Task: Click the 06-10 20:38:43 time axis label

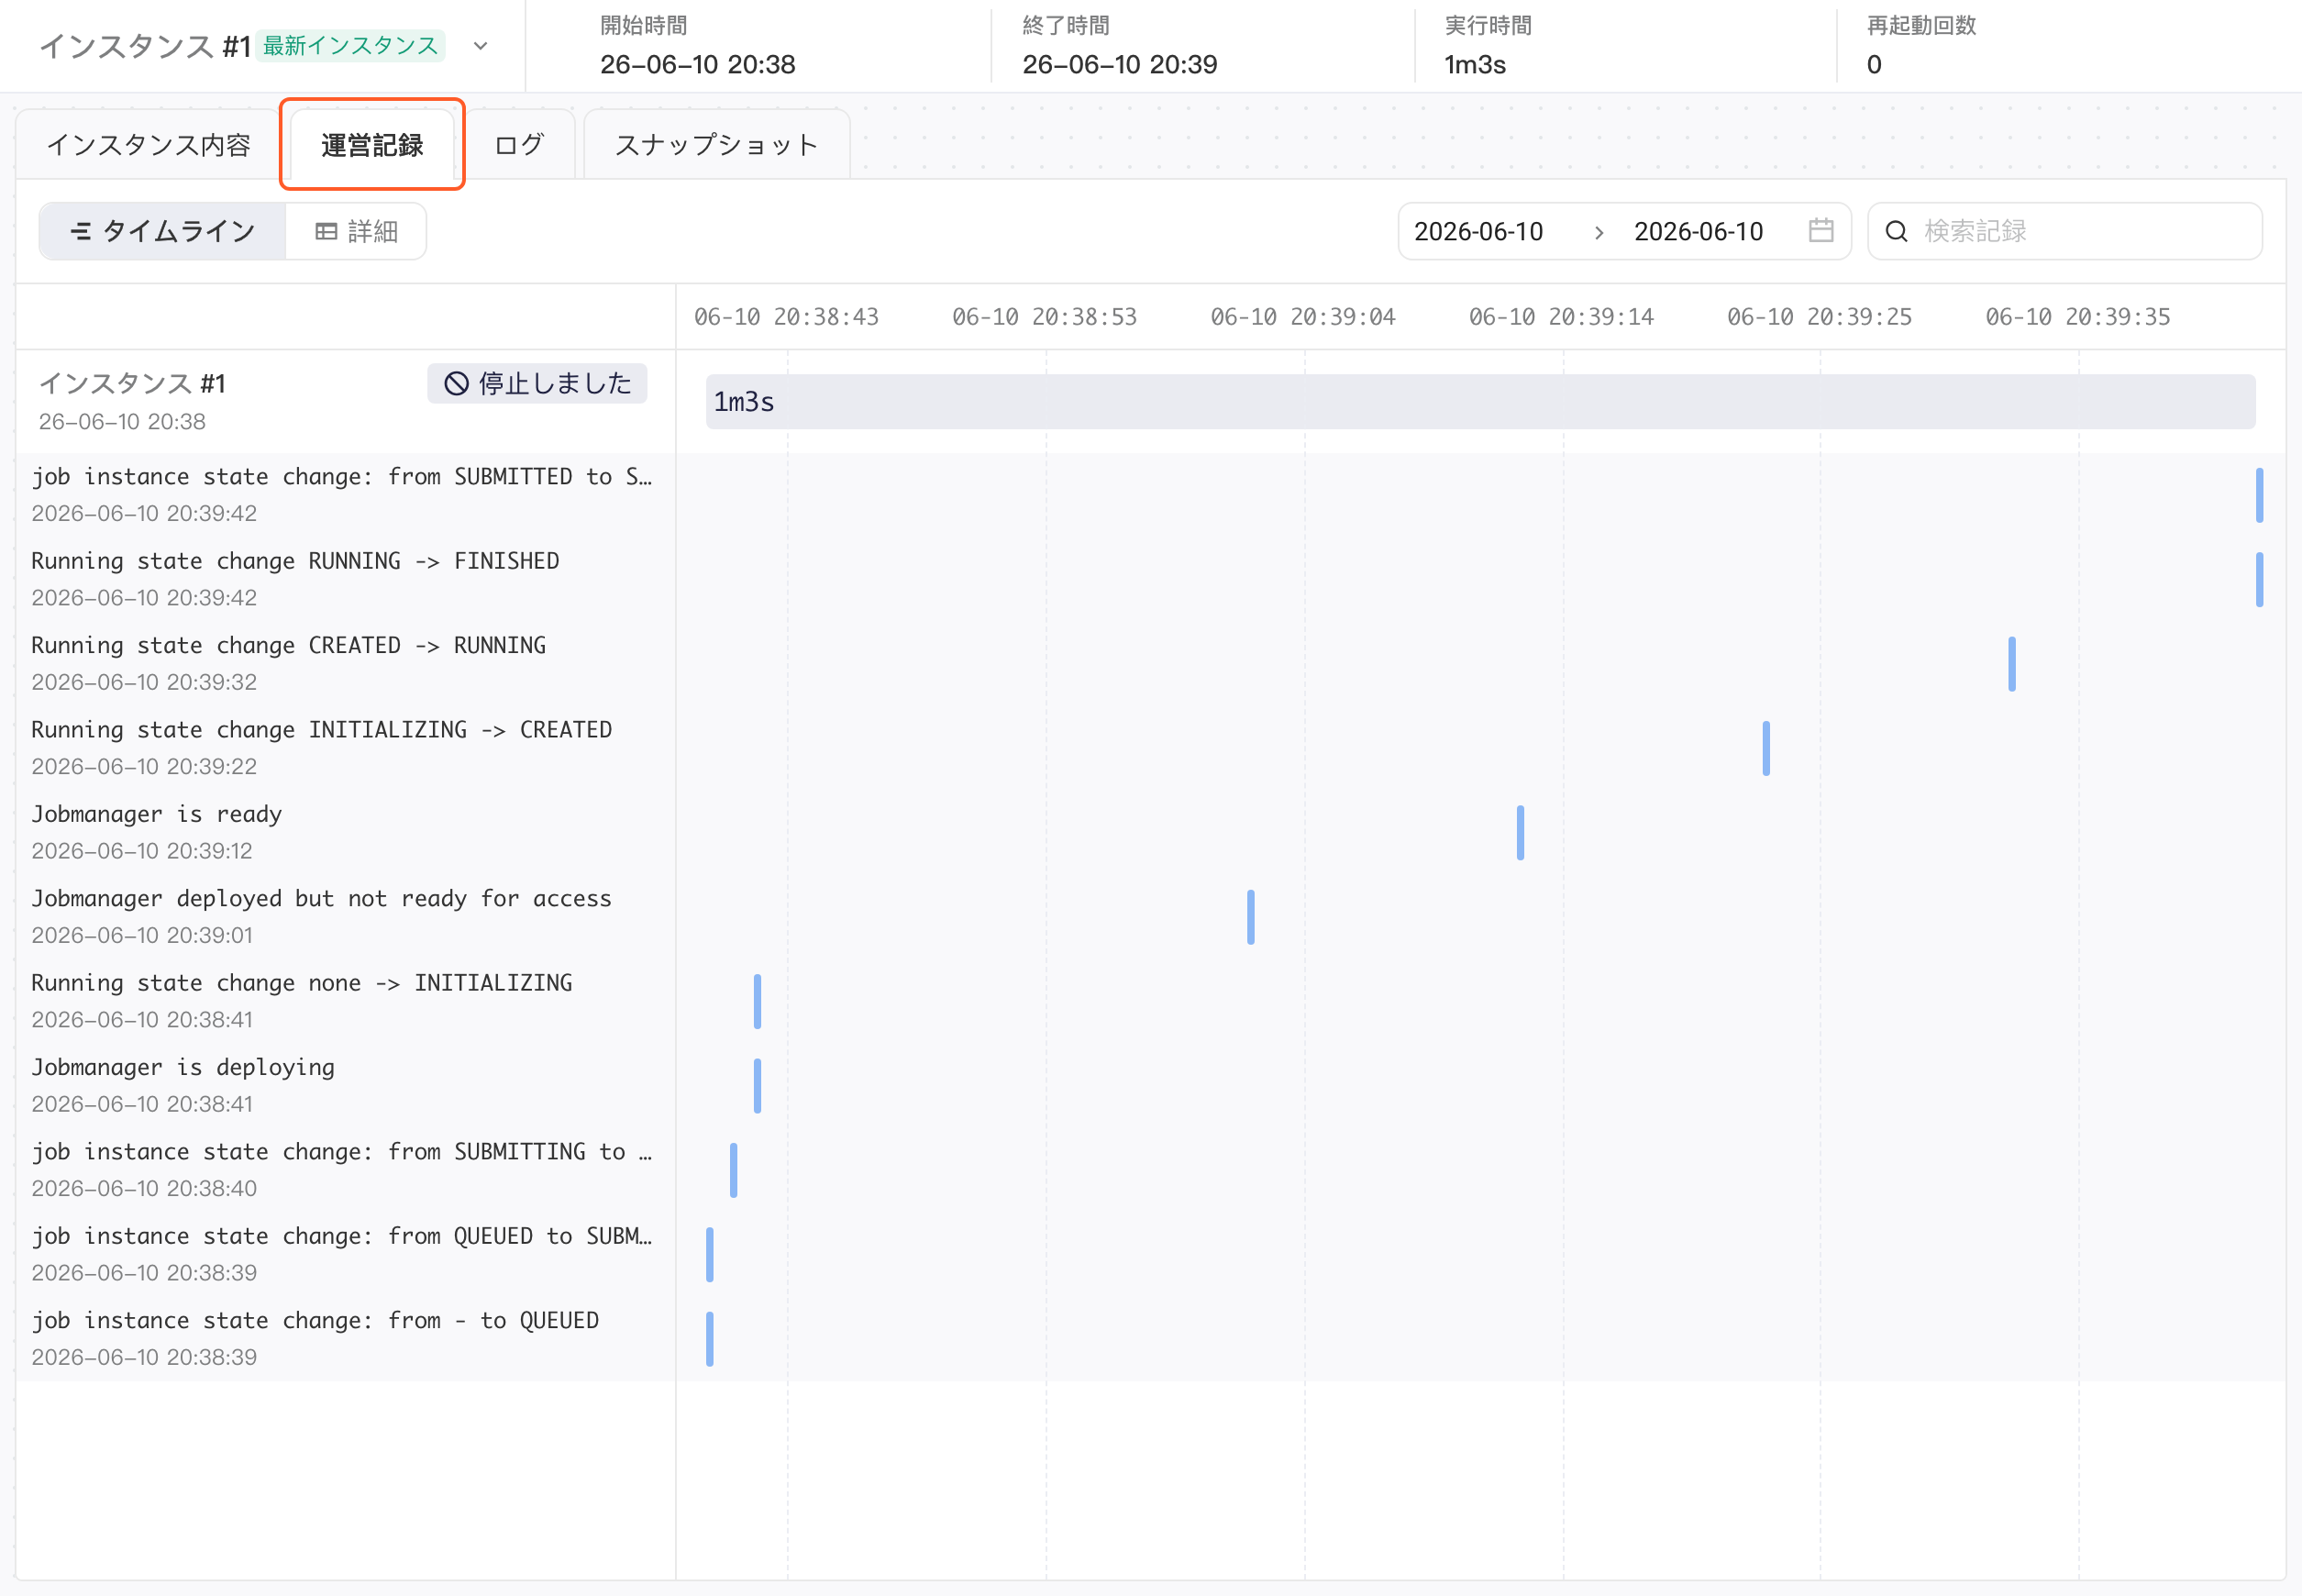Action: (x=787, y=317)
